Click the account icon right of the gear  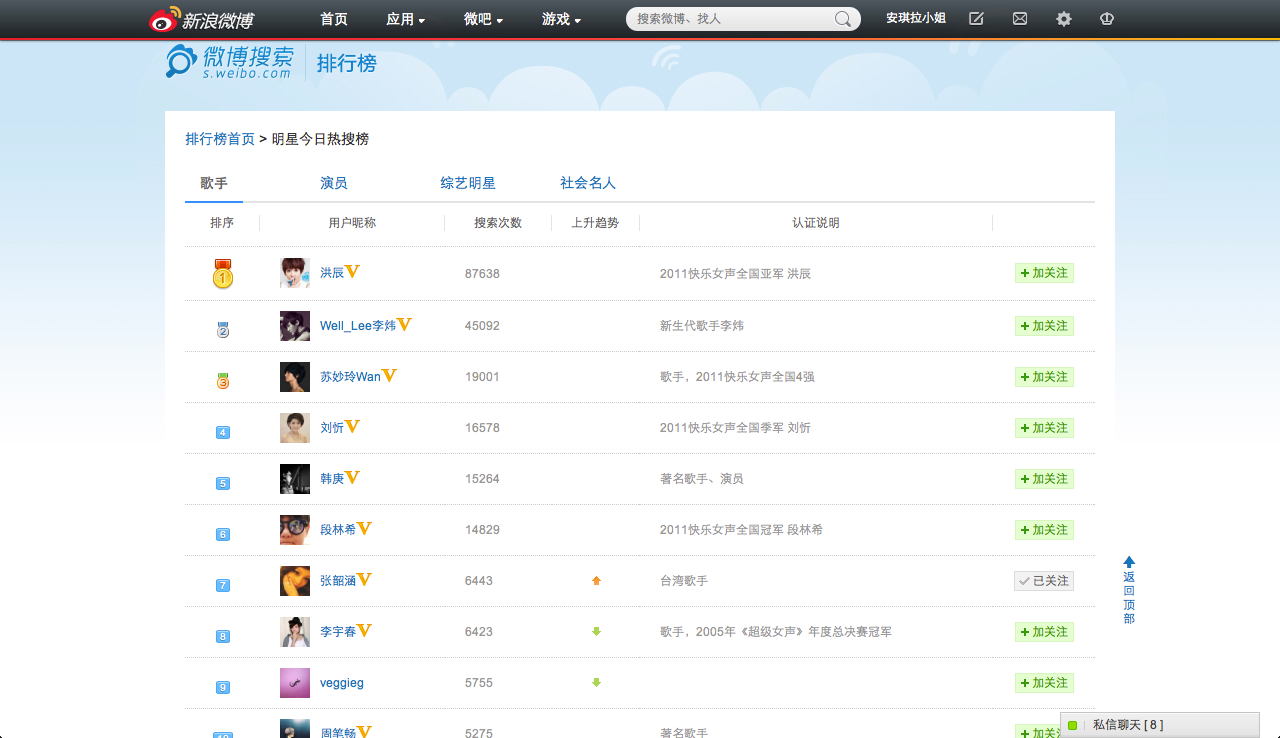point(1107,18)
